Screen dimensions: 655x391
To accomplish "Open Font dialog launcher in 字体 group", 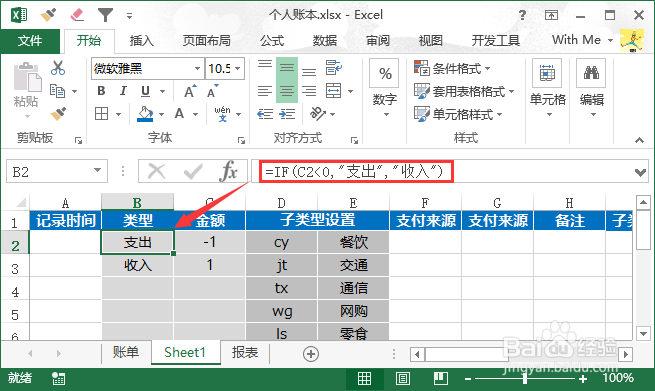I will [241, 141].
